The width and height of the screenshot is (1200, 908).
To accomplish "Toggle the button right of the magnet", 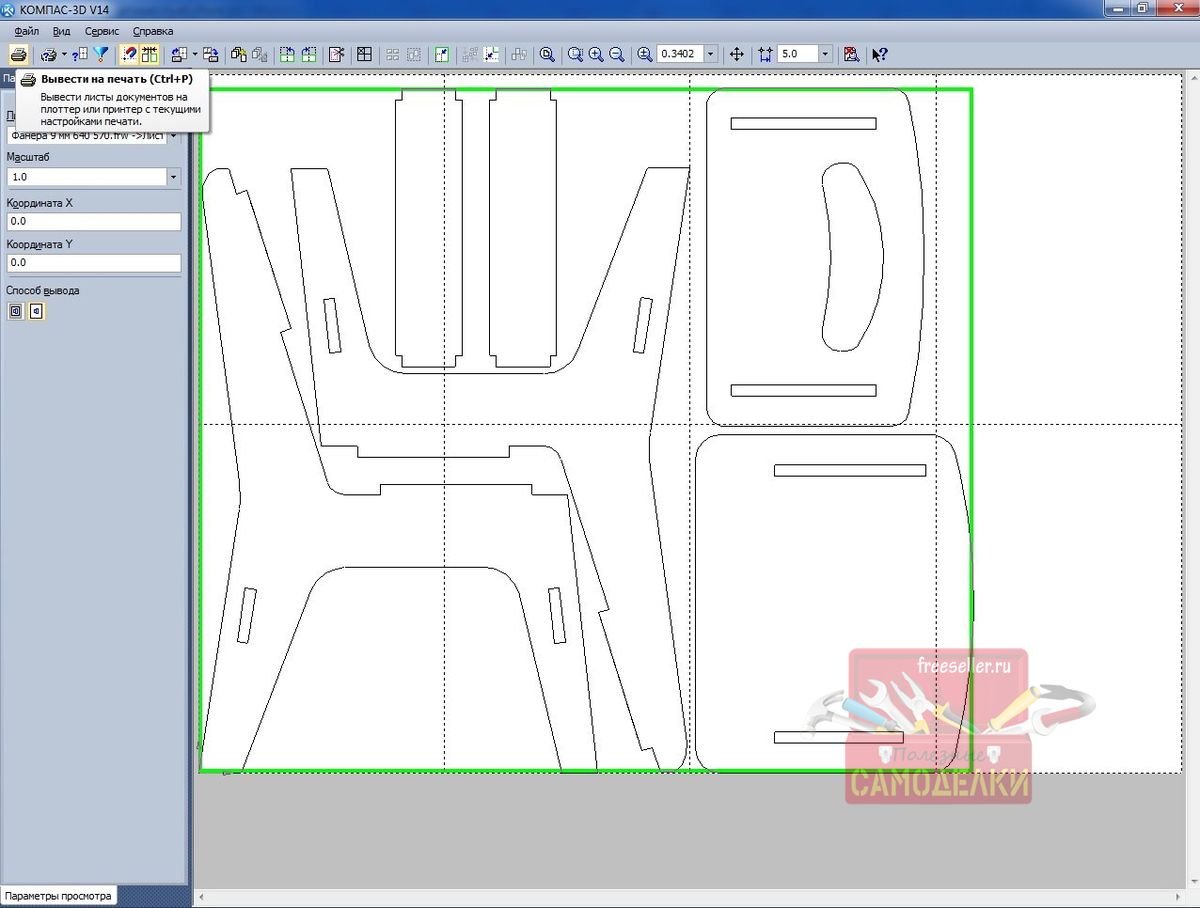I will (x=150, y=54).
